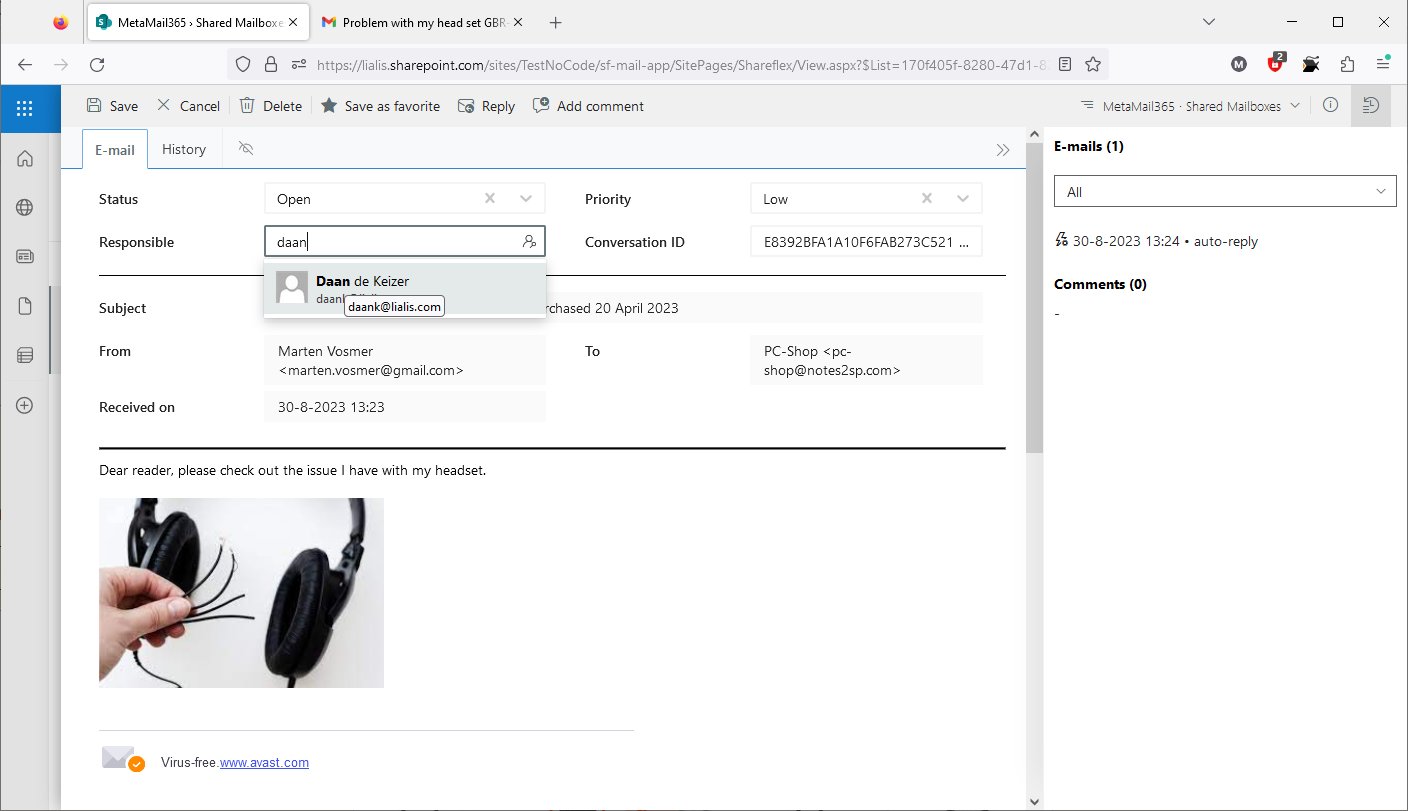Screen dimensions: 1408x811
Task: Click the Save toolbar button
Action: click(112, 106)
